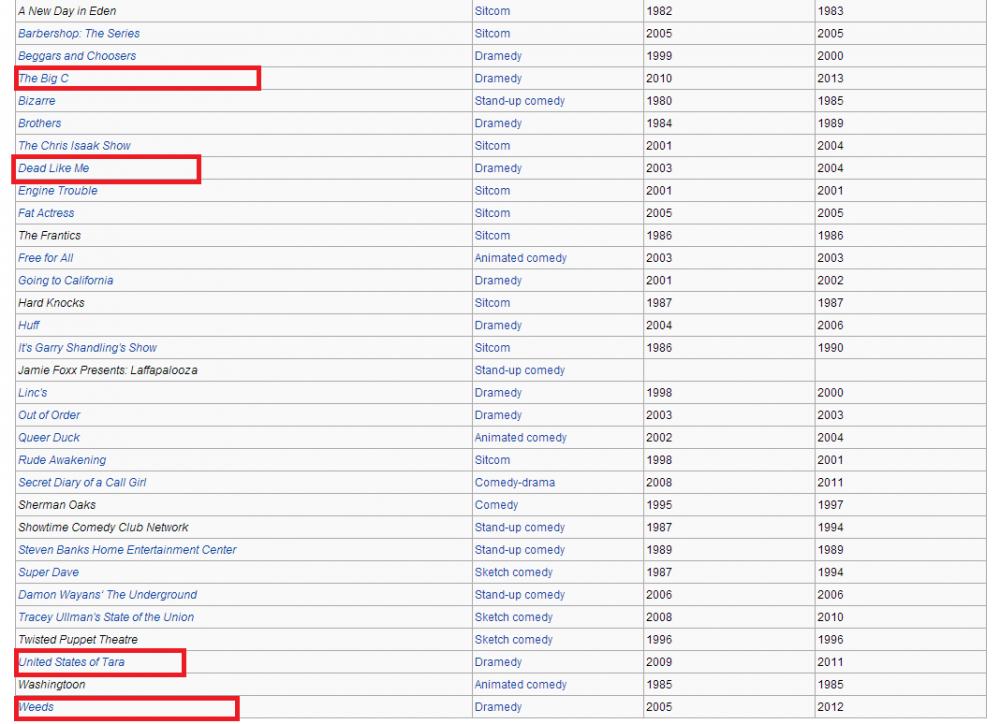
Task: Click Beggars and Choosers link
Action: 77,56
